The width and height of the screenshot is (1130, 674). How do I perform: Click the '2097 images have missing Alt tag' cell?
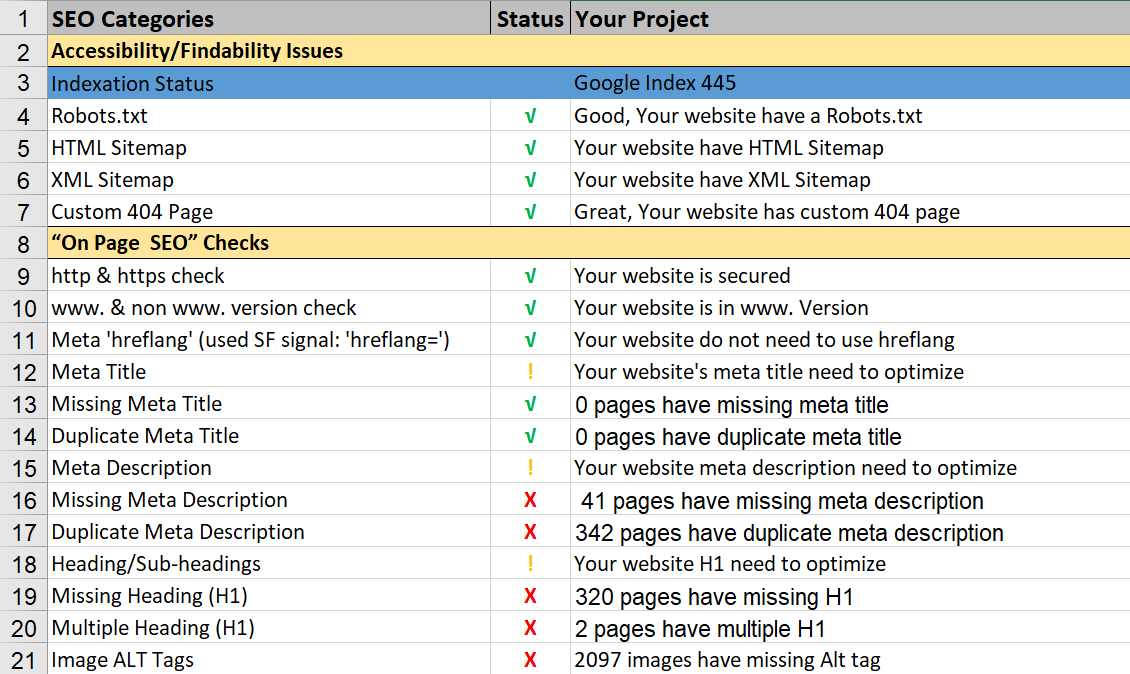tap(727, 660)
